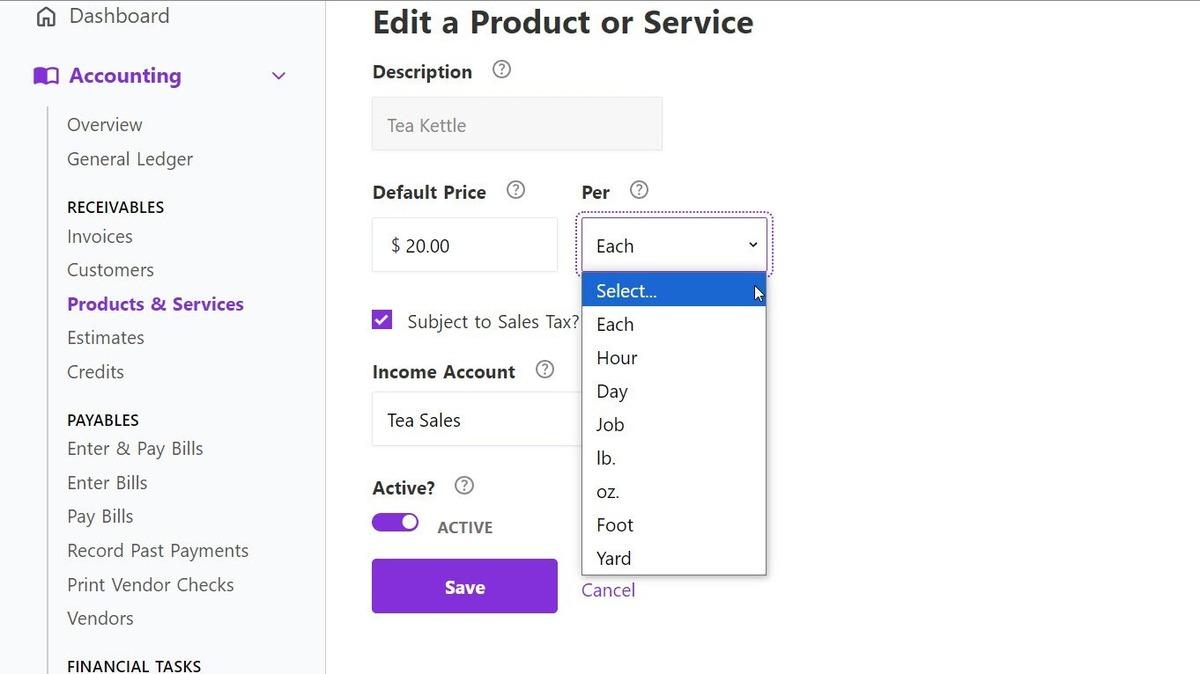
Task: Choose Hour from the Per list
Action: [x=617, y=358]
